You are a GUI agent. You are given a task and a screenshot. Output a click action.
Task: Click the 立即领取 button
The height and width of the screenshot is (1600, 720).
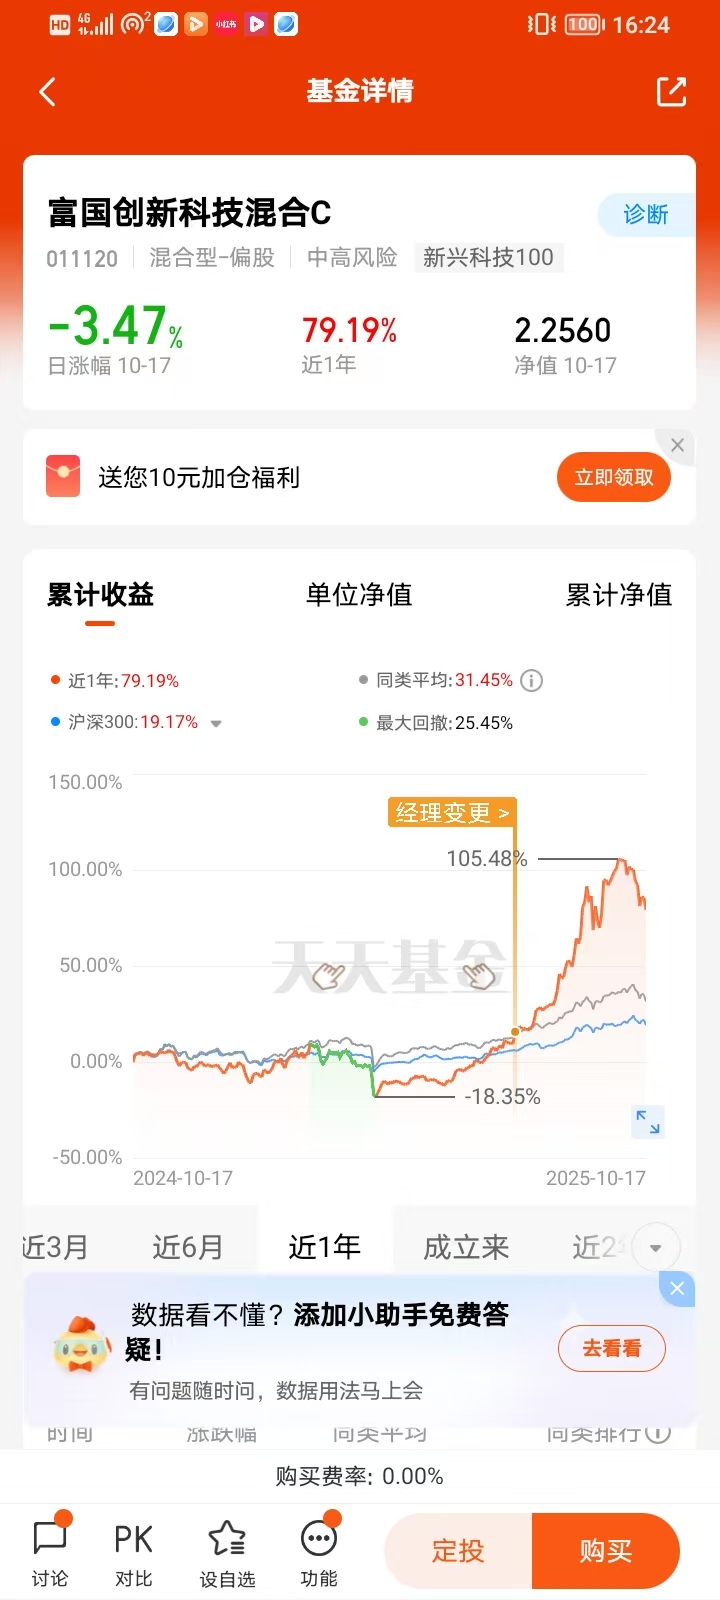click(614, 477)
